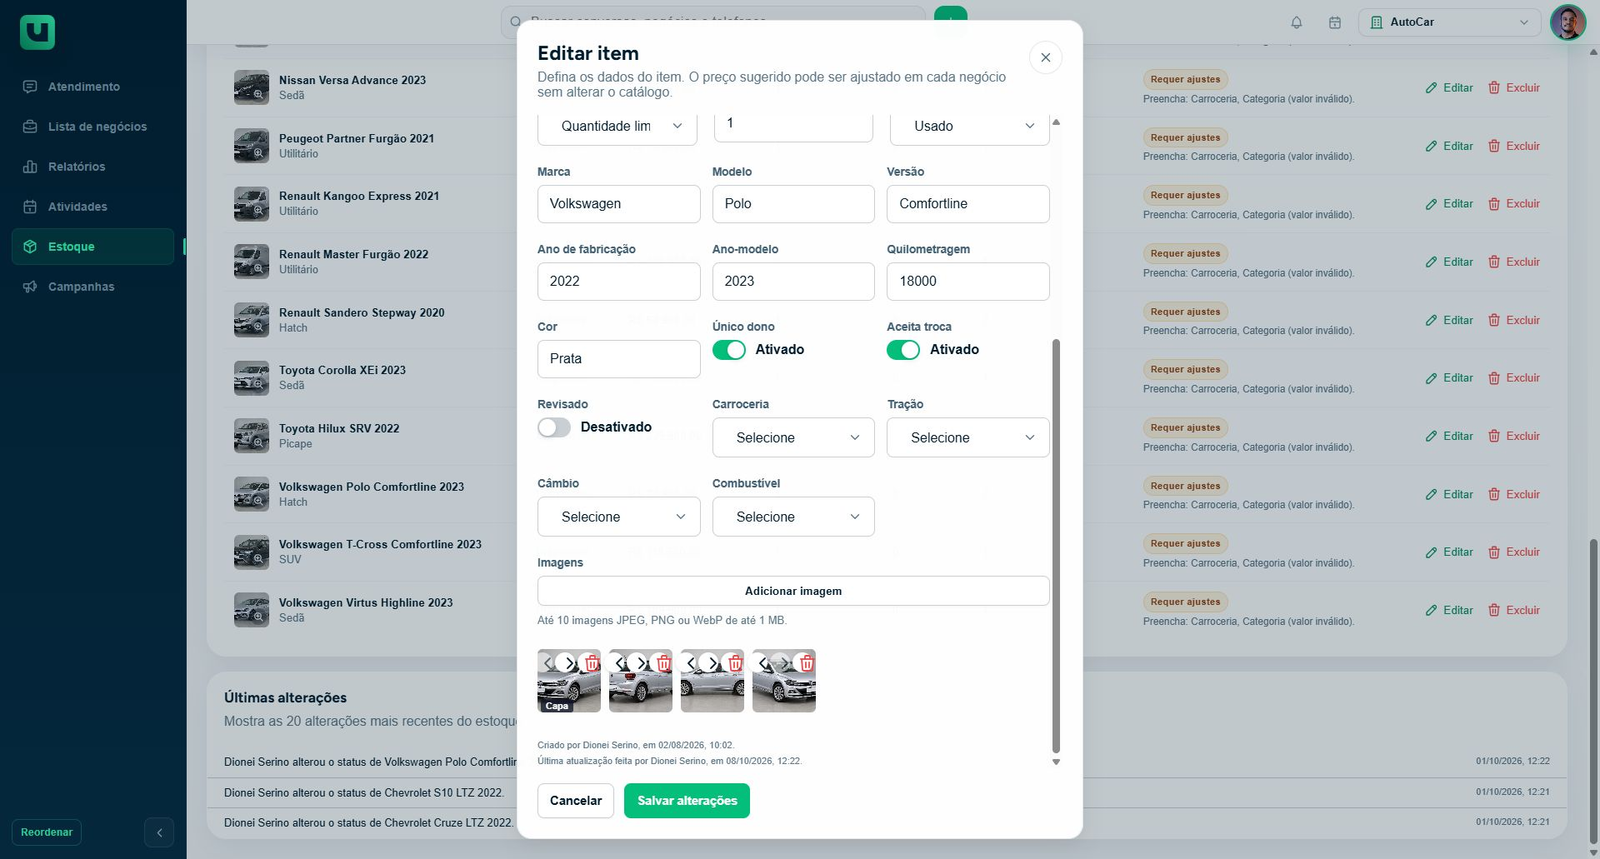
Task: Click Excluir trash for Peugeot Partner Furgão 2021
Action: pos(1514,146)
